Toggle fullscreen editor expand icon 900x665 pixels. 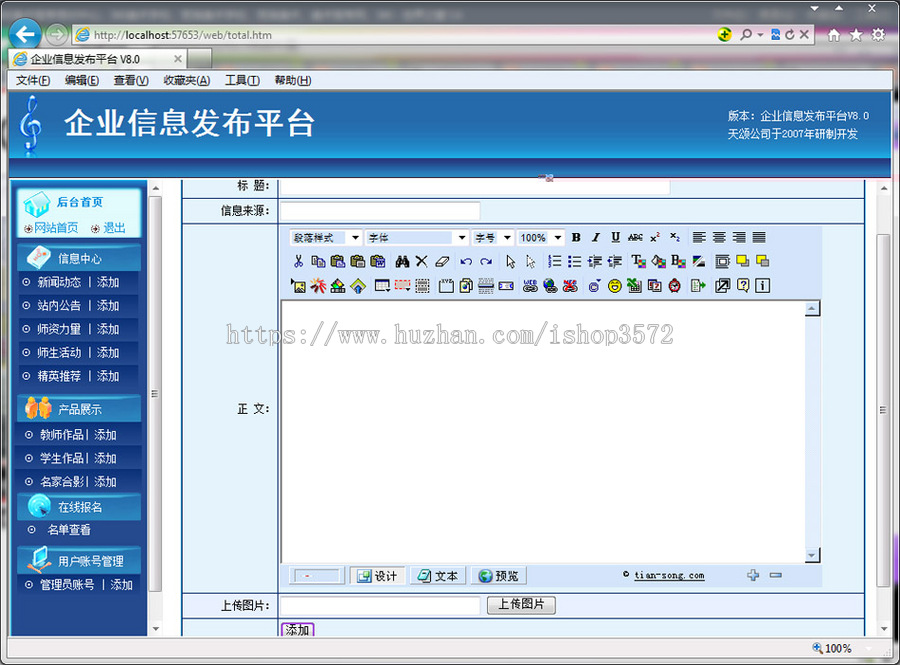point(723,285)
